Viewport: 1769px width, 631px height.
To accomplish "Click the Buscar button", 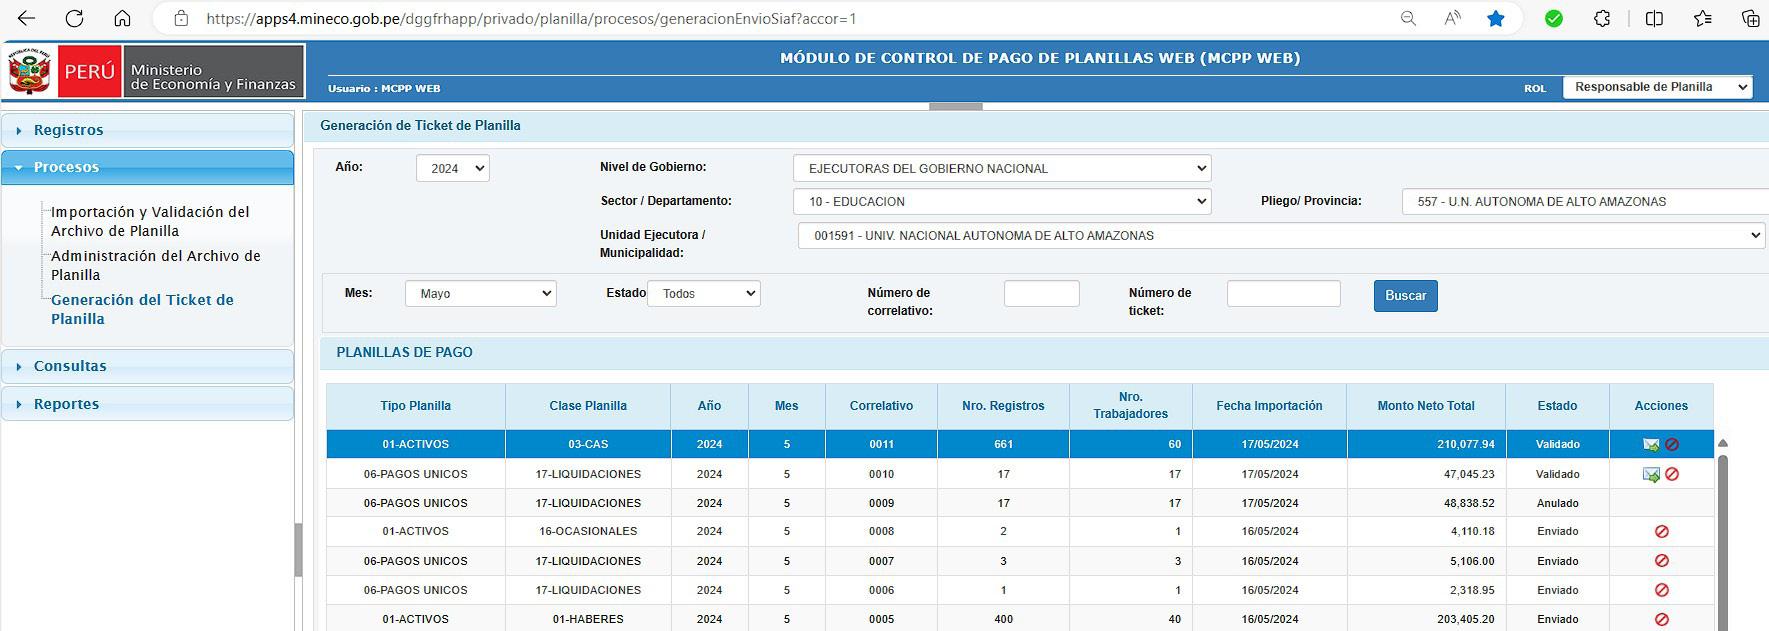I will pyautogui.click(x=1405, y=295).
